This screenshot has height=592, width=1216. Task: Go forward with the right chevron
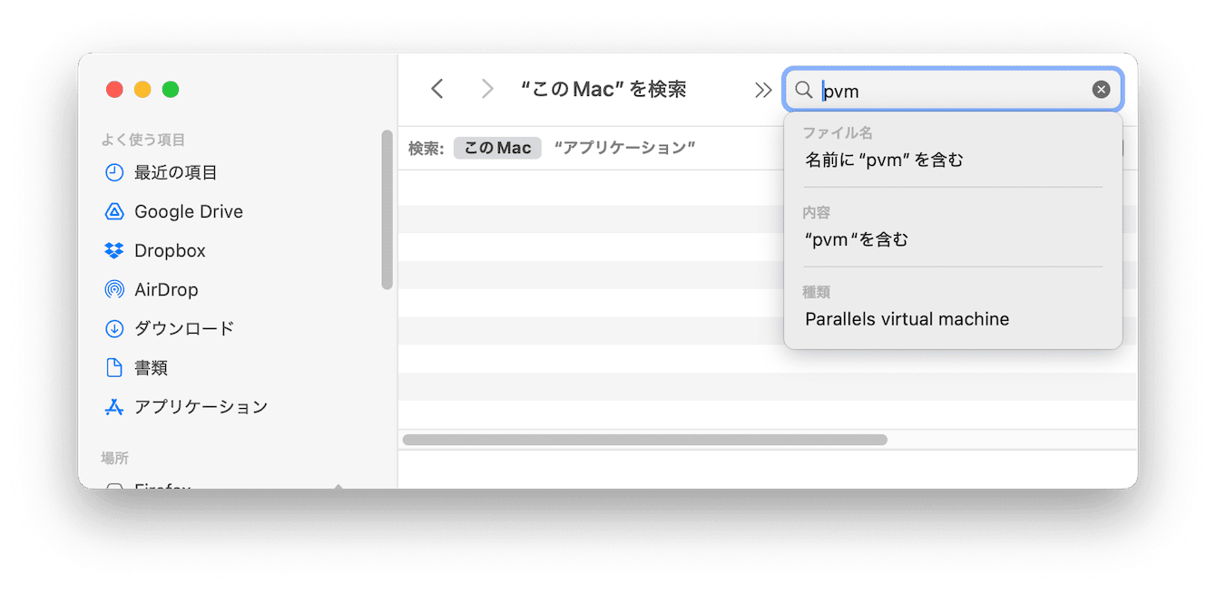[x=487, y=89]
